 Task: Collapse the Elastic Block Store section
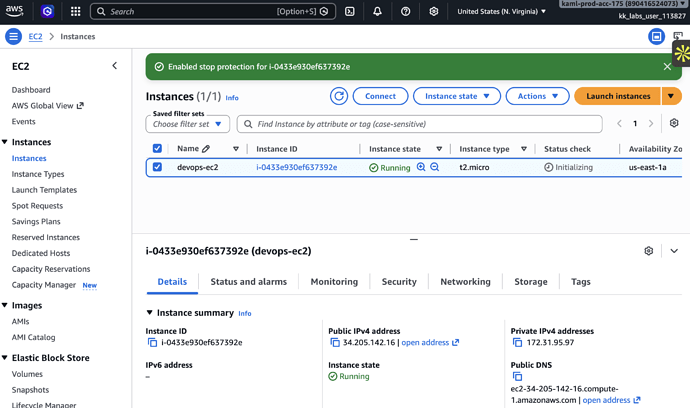(x=5, y=357)
